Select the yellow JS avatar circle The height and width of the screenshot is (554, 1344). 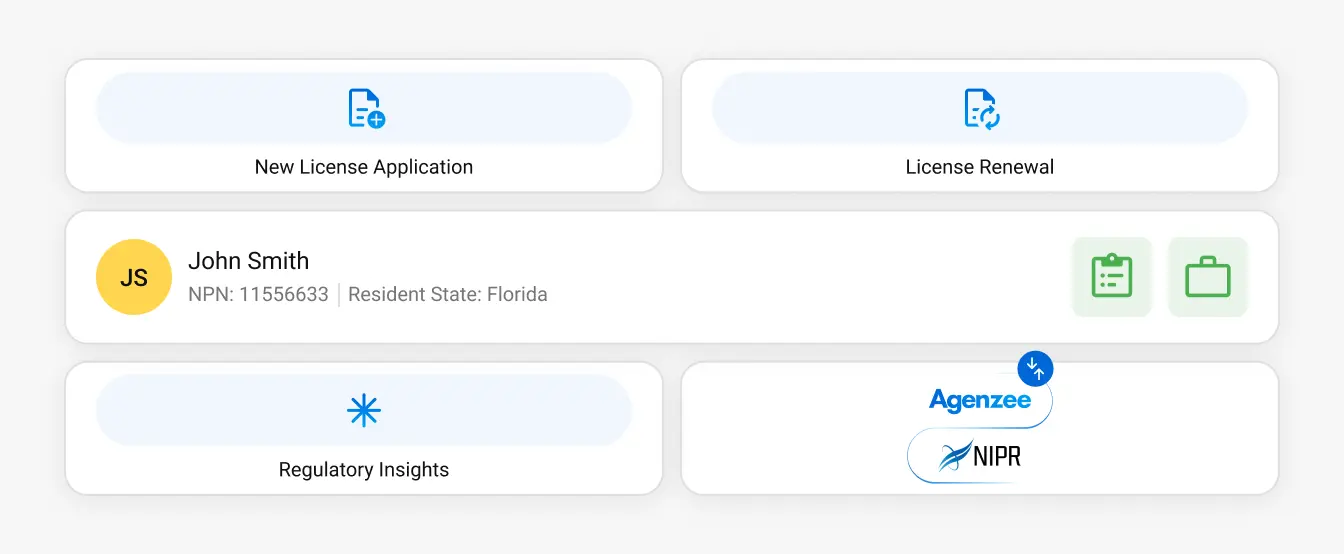[x=134, y=277]
